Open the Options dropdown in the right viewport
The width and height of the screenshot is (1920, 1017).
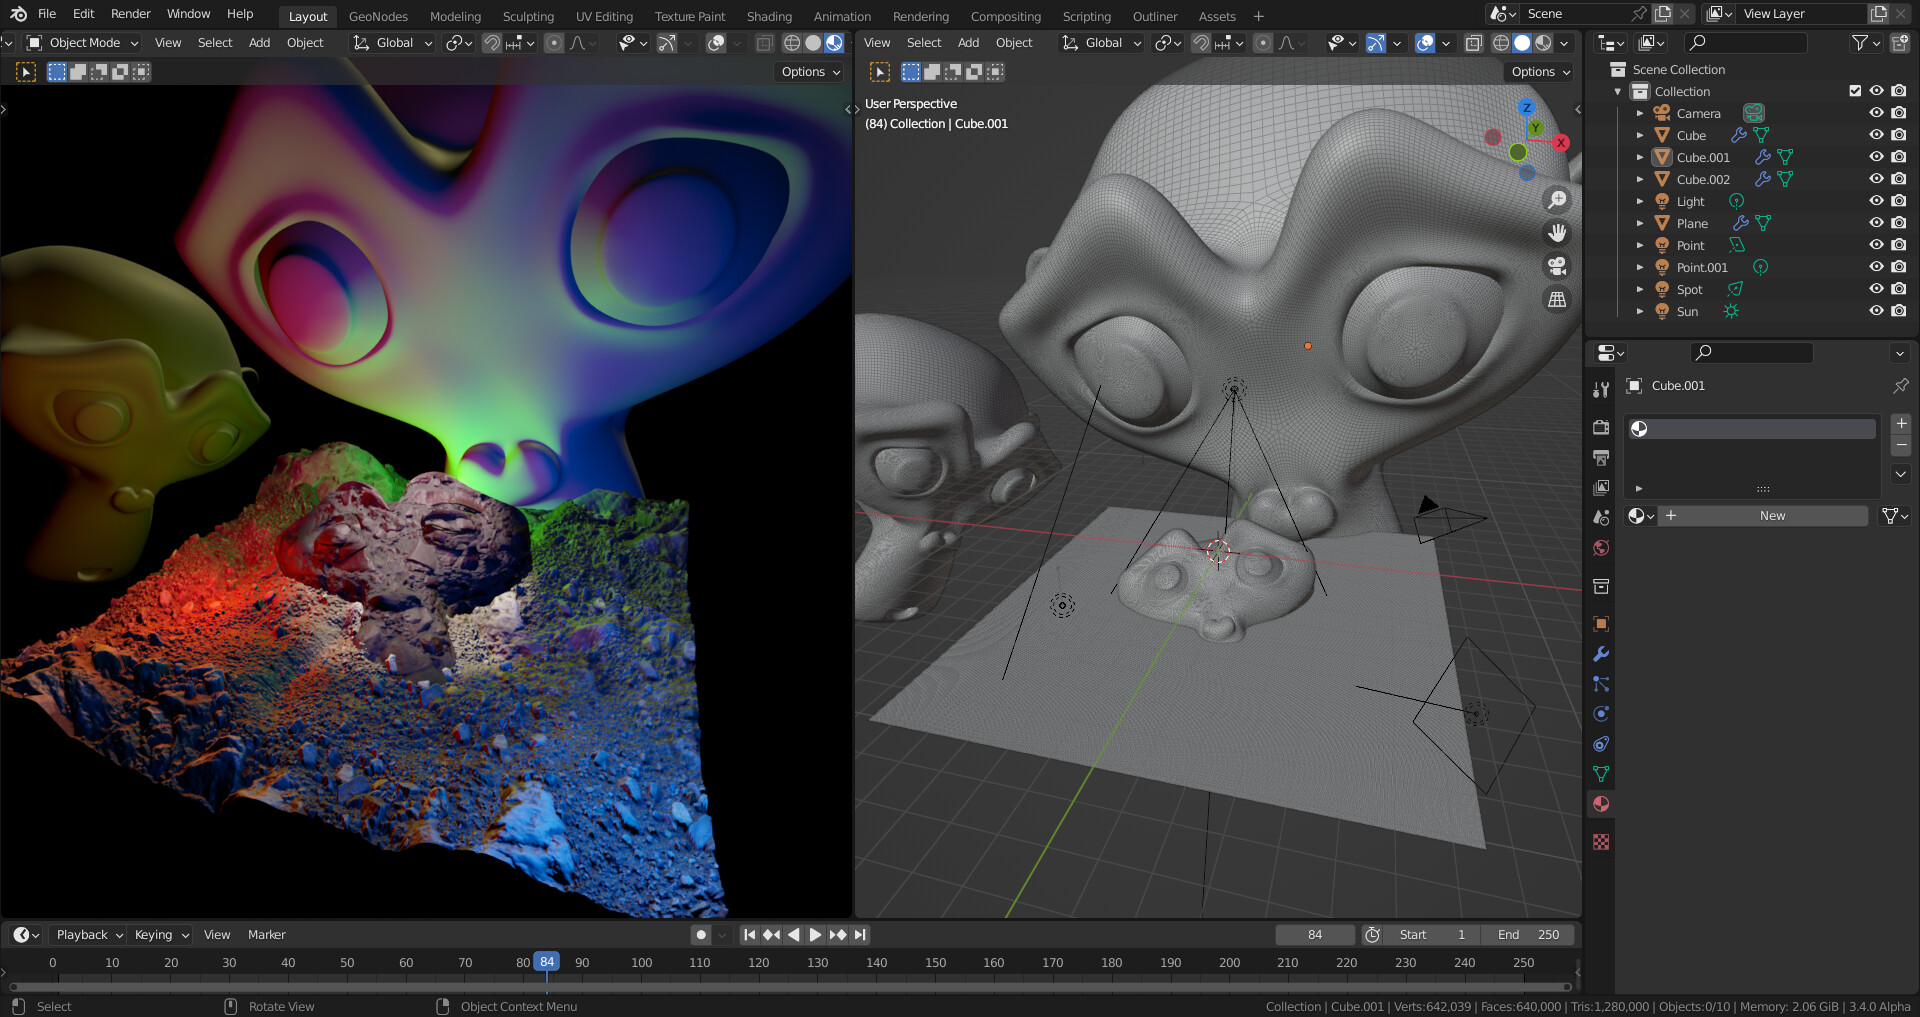point(1538,71)
